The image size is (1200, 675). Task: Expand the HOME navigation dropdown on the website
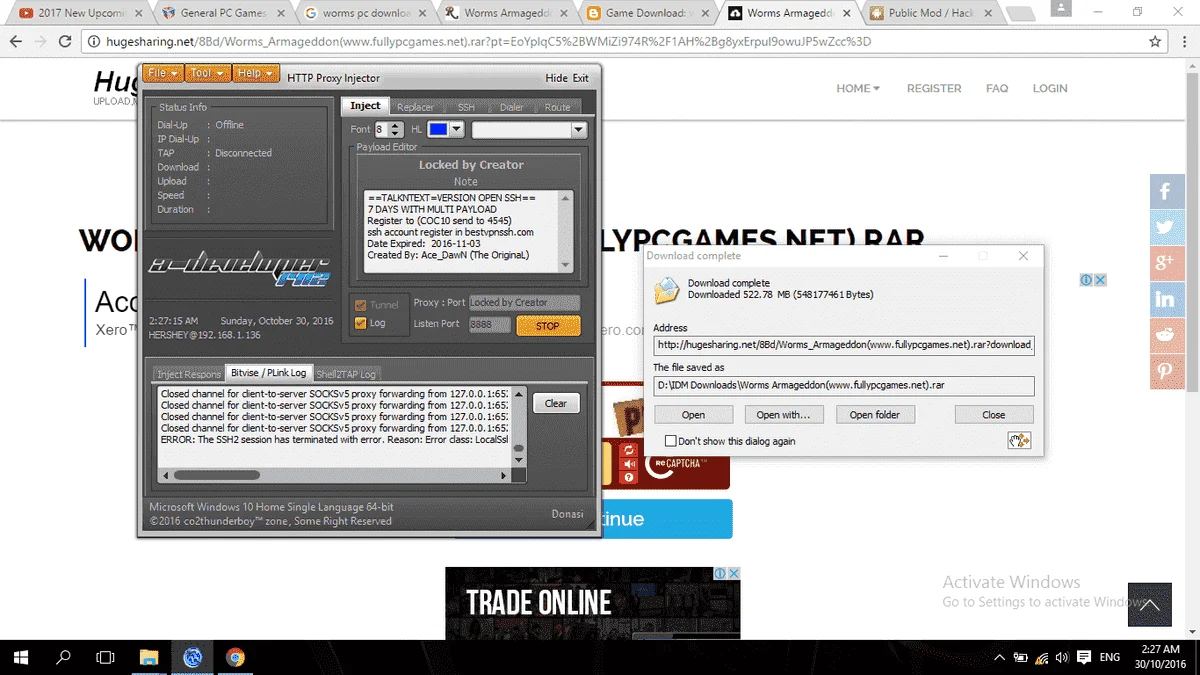coord(858,88)
